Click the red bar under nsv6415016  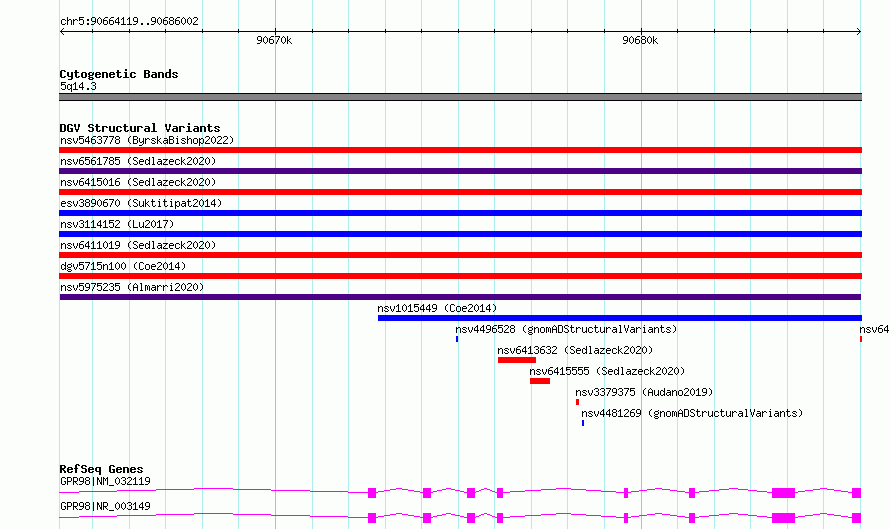point(460,192)
